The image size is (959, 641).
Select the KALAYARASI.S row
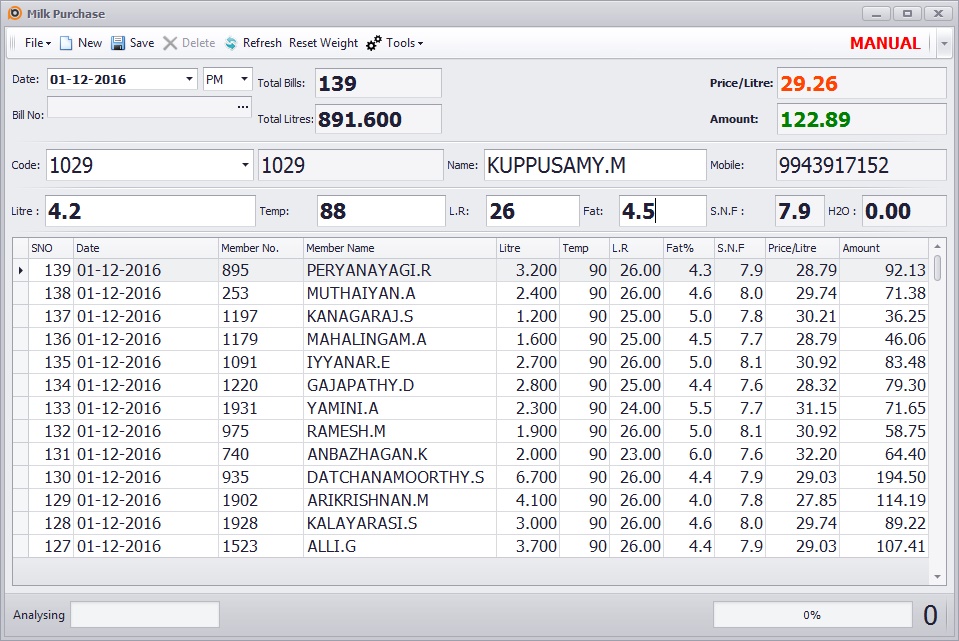(470, 524)
